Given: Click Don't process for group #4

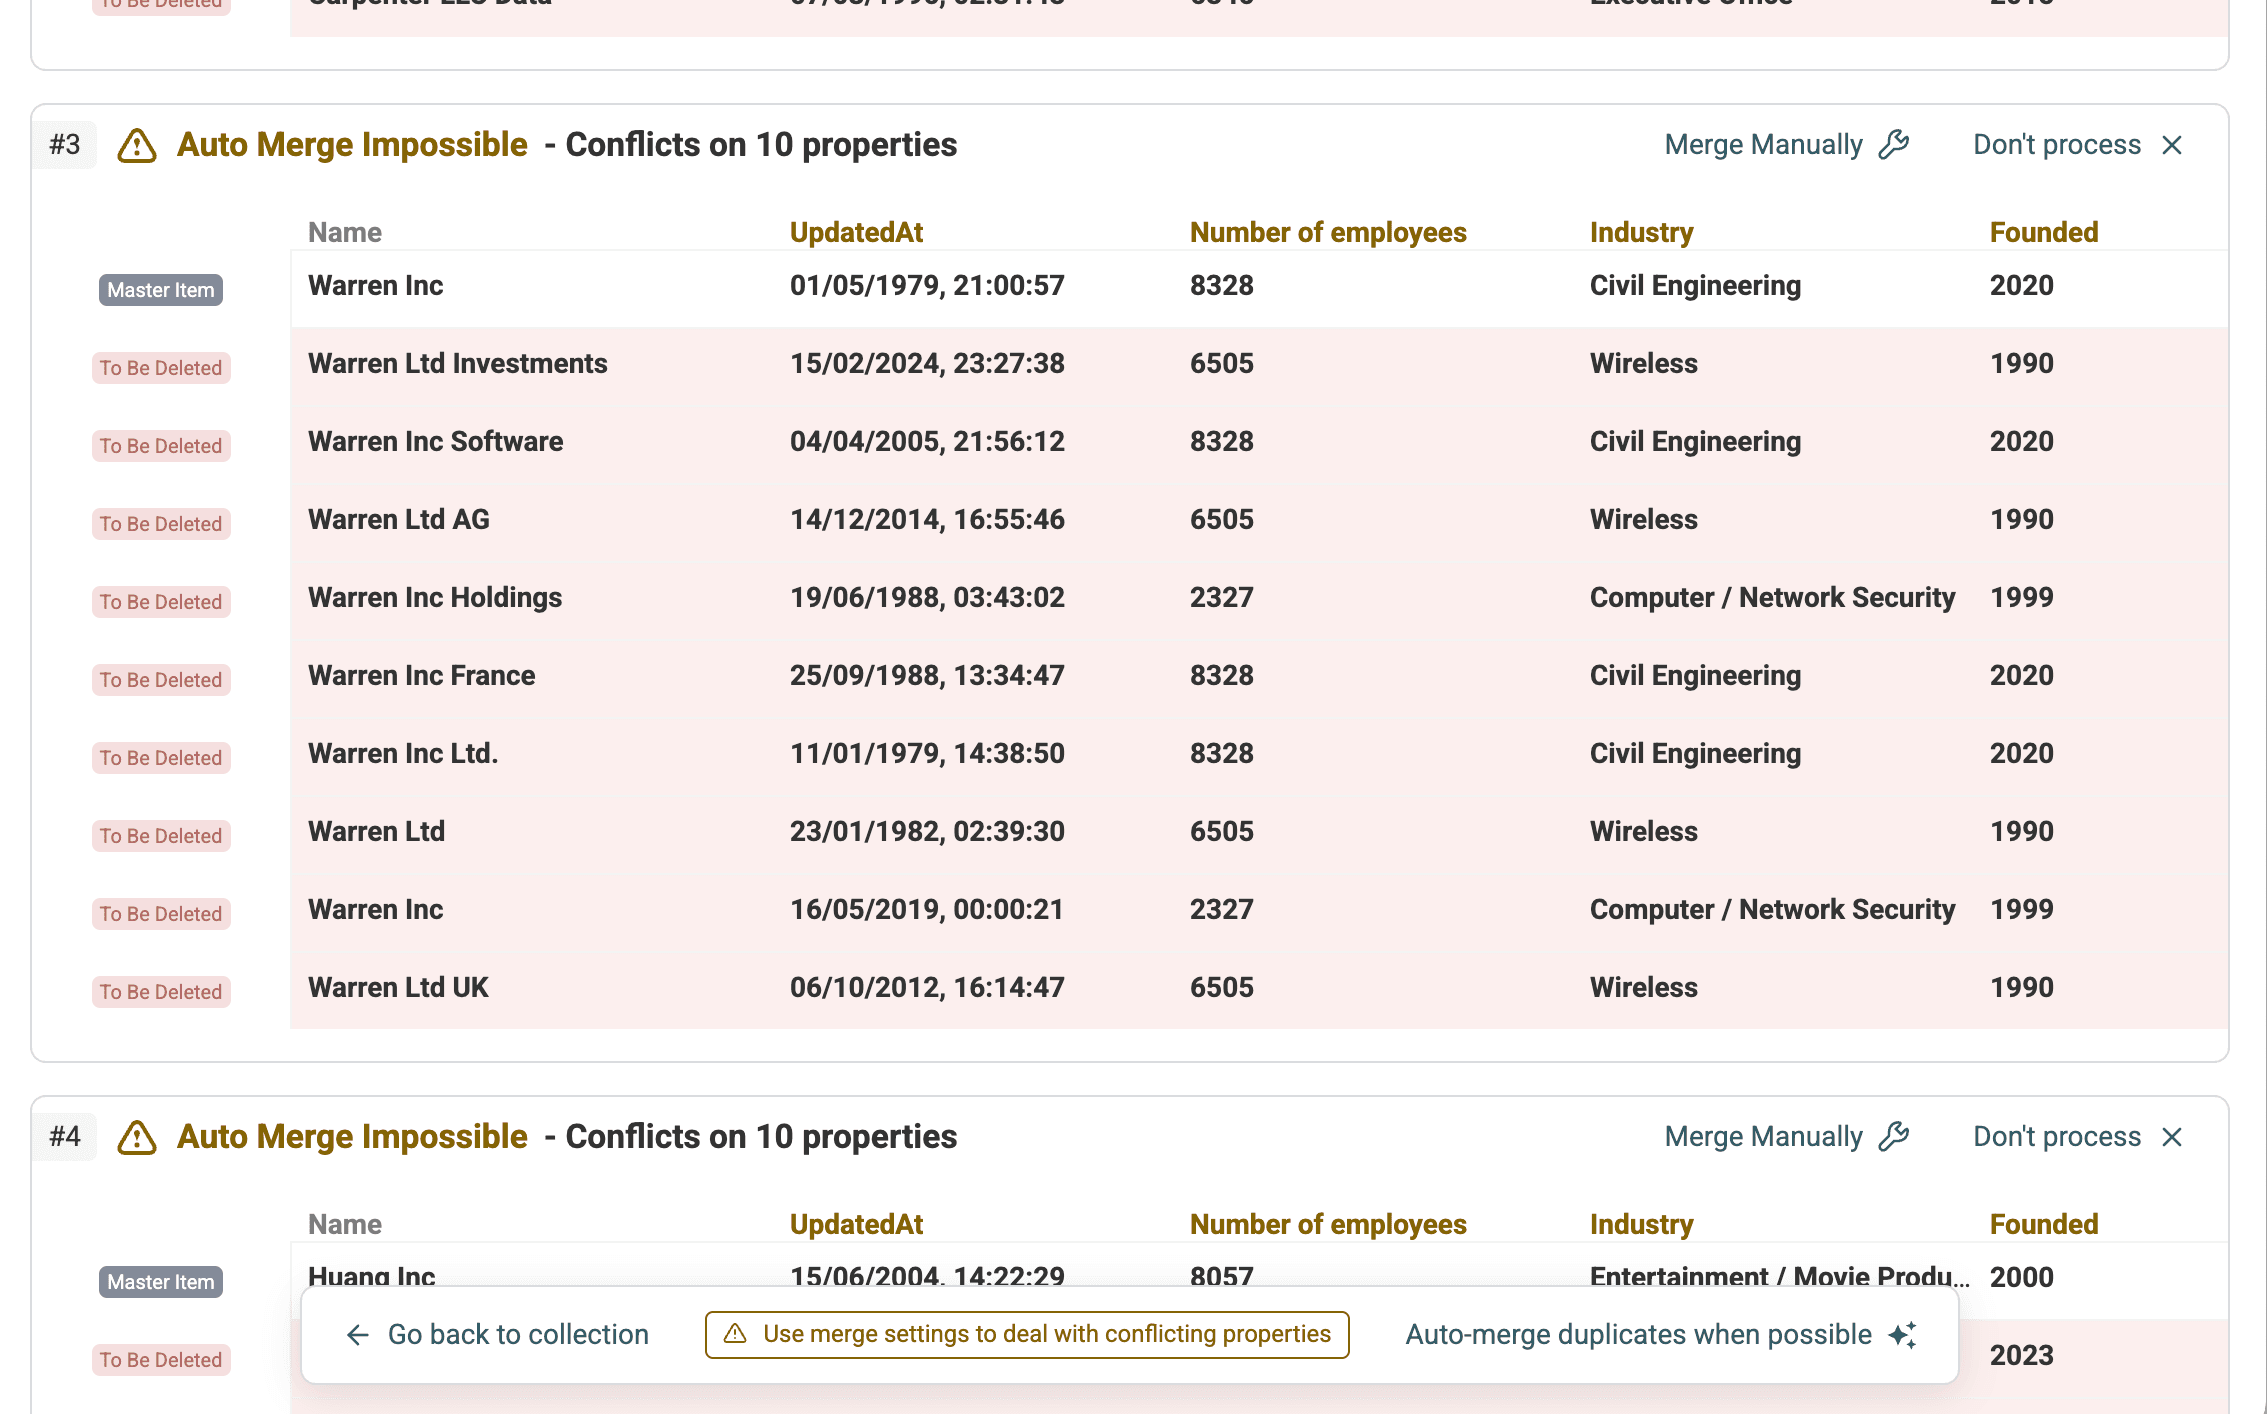Looking at the screenshot, I should point(2078,1137).
